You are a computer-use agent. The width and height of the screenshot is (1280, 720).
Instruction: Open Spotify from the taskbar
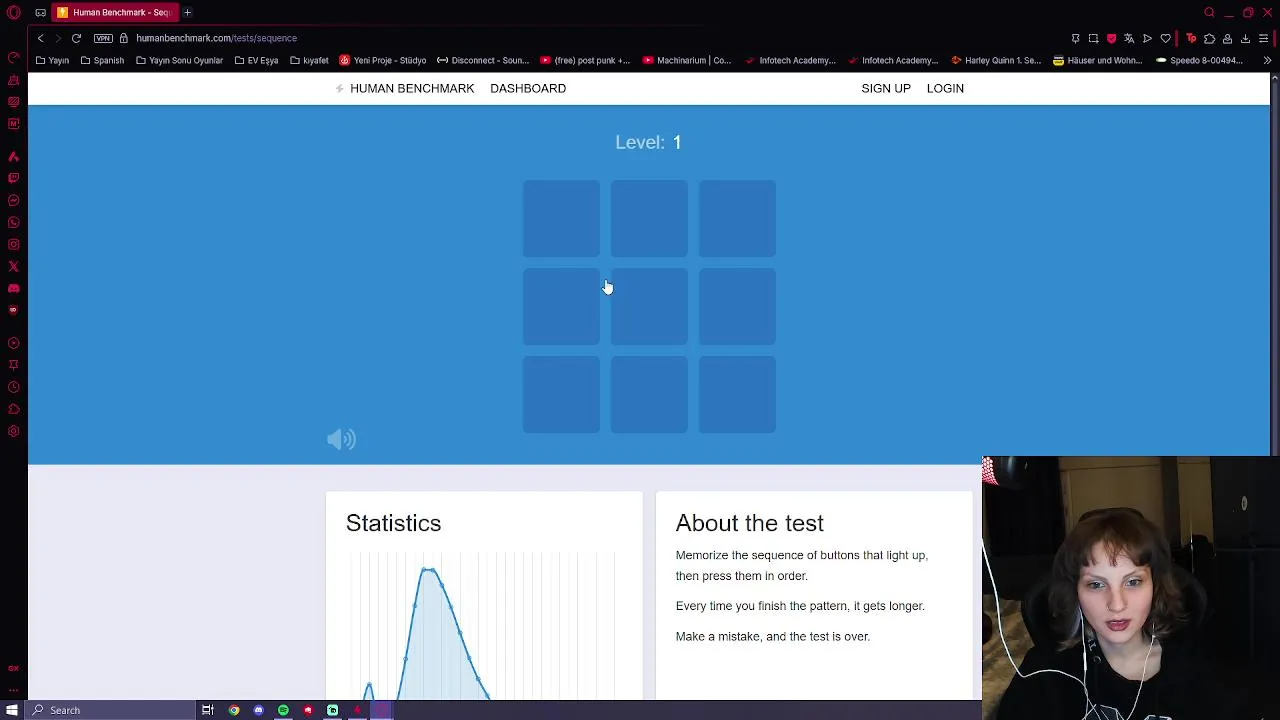283,710
